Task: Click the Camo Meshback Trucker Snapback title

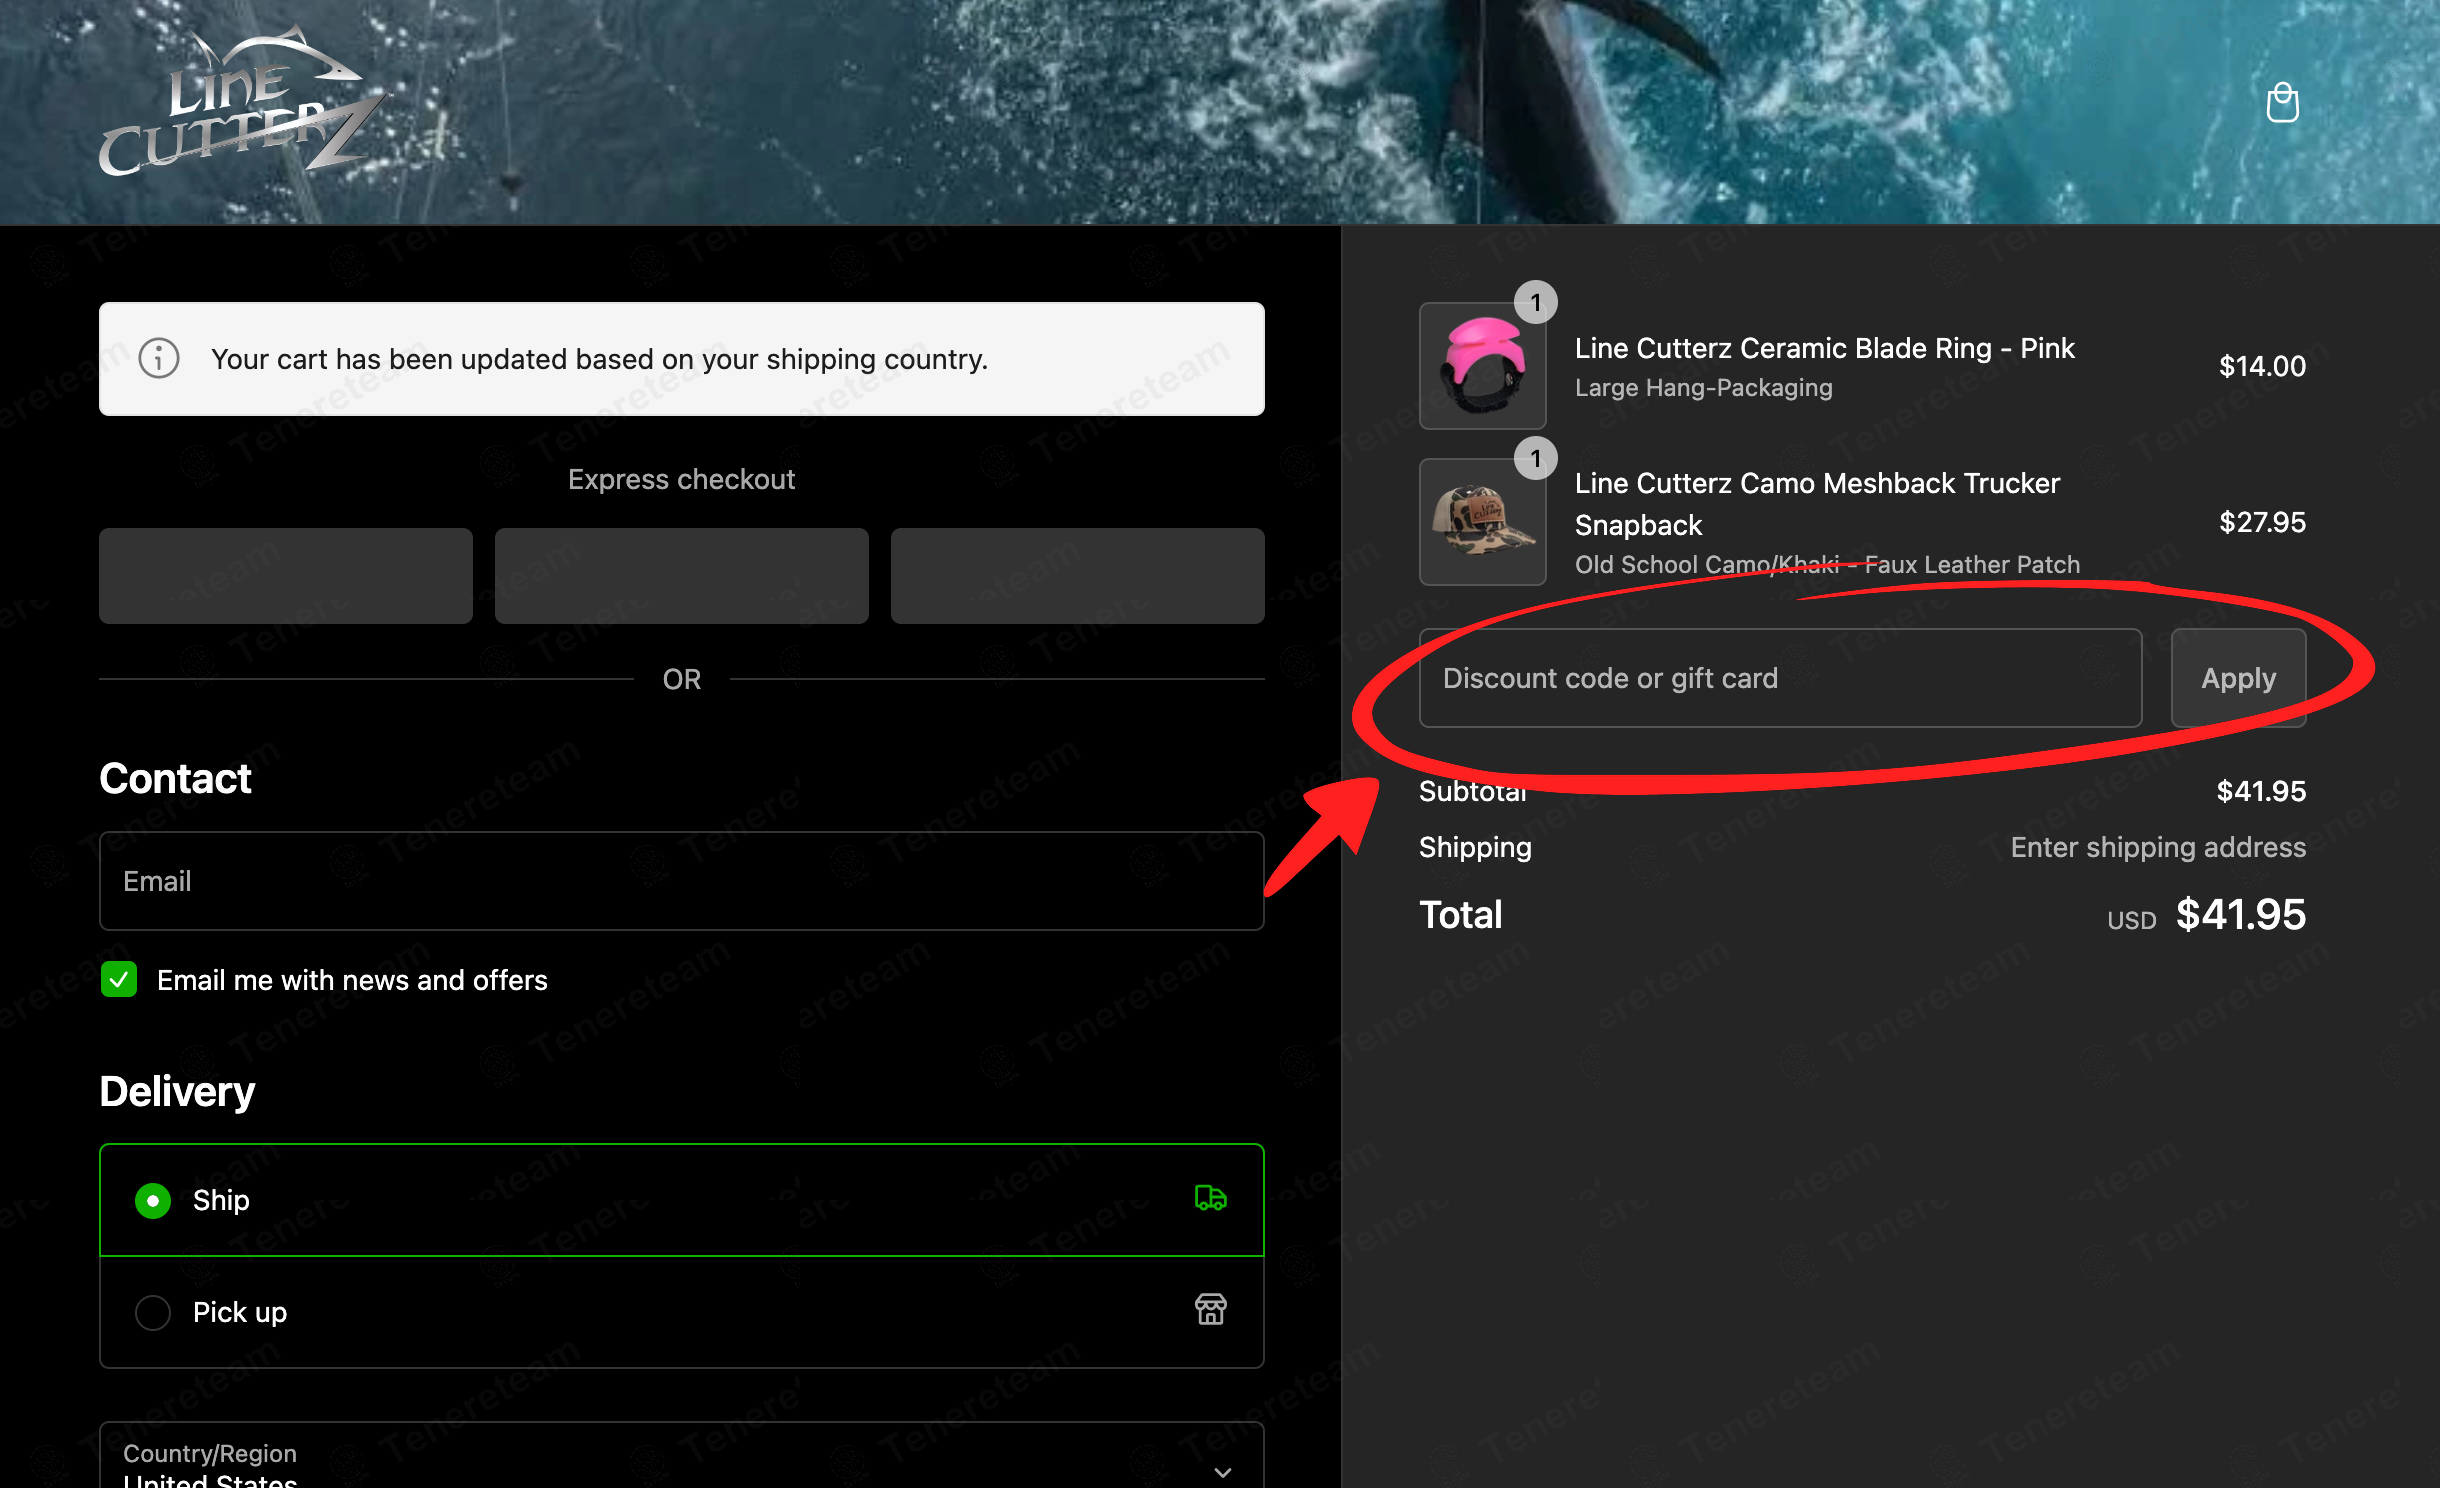Action: (1817, 504)
